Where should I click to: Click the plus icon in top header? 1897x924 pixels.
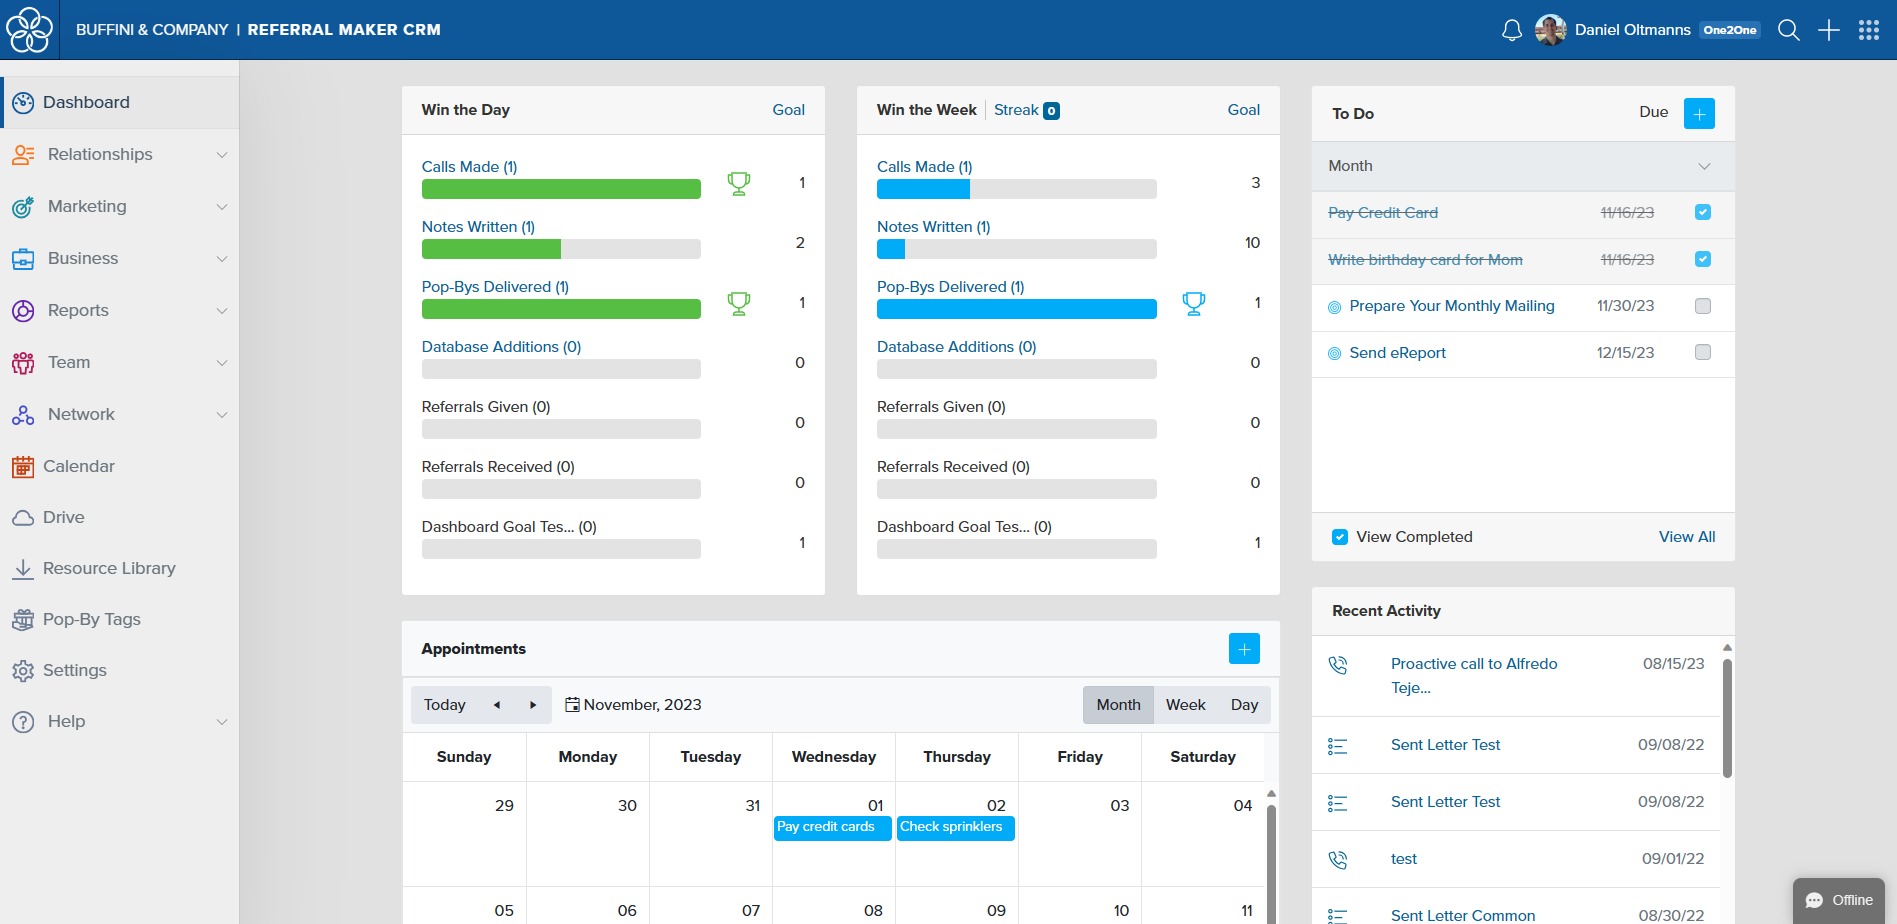click(x=1829, y=30)
